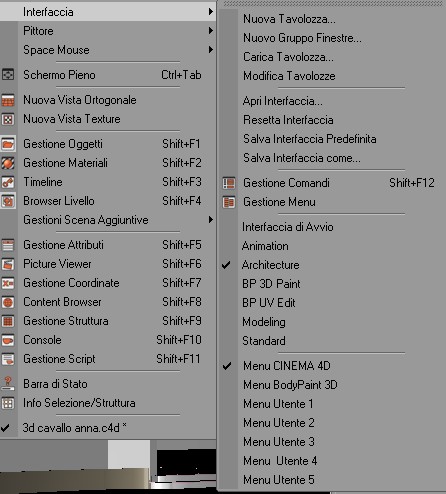Select Resetta Interfaccia

coord(288,120)
